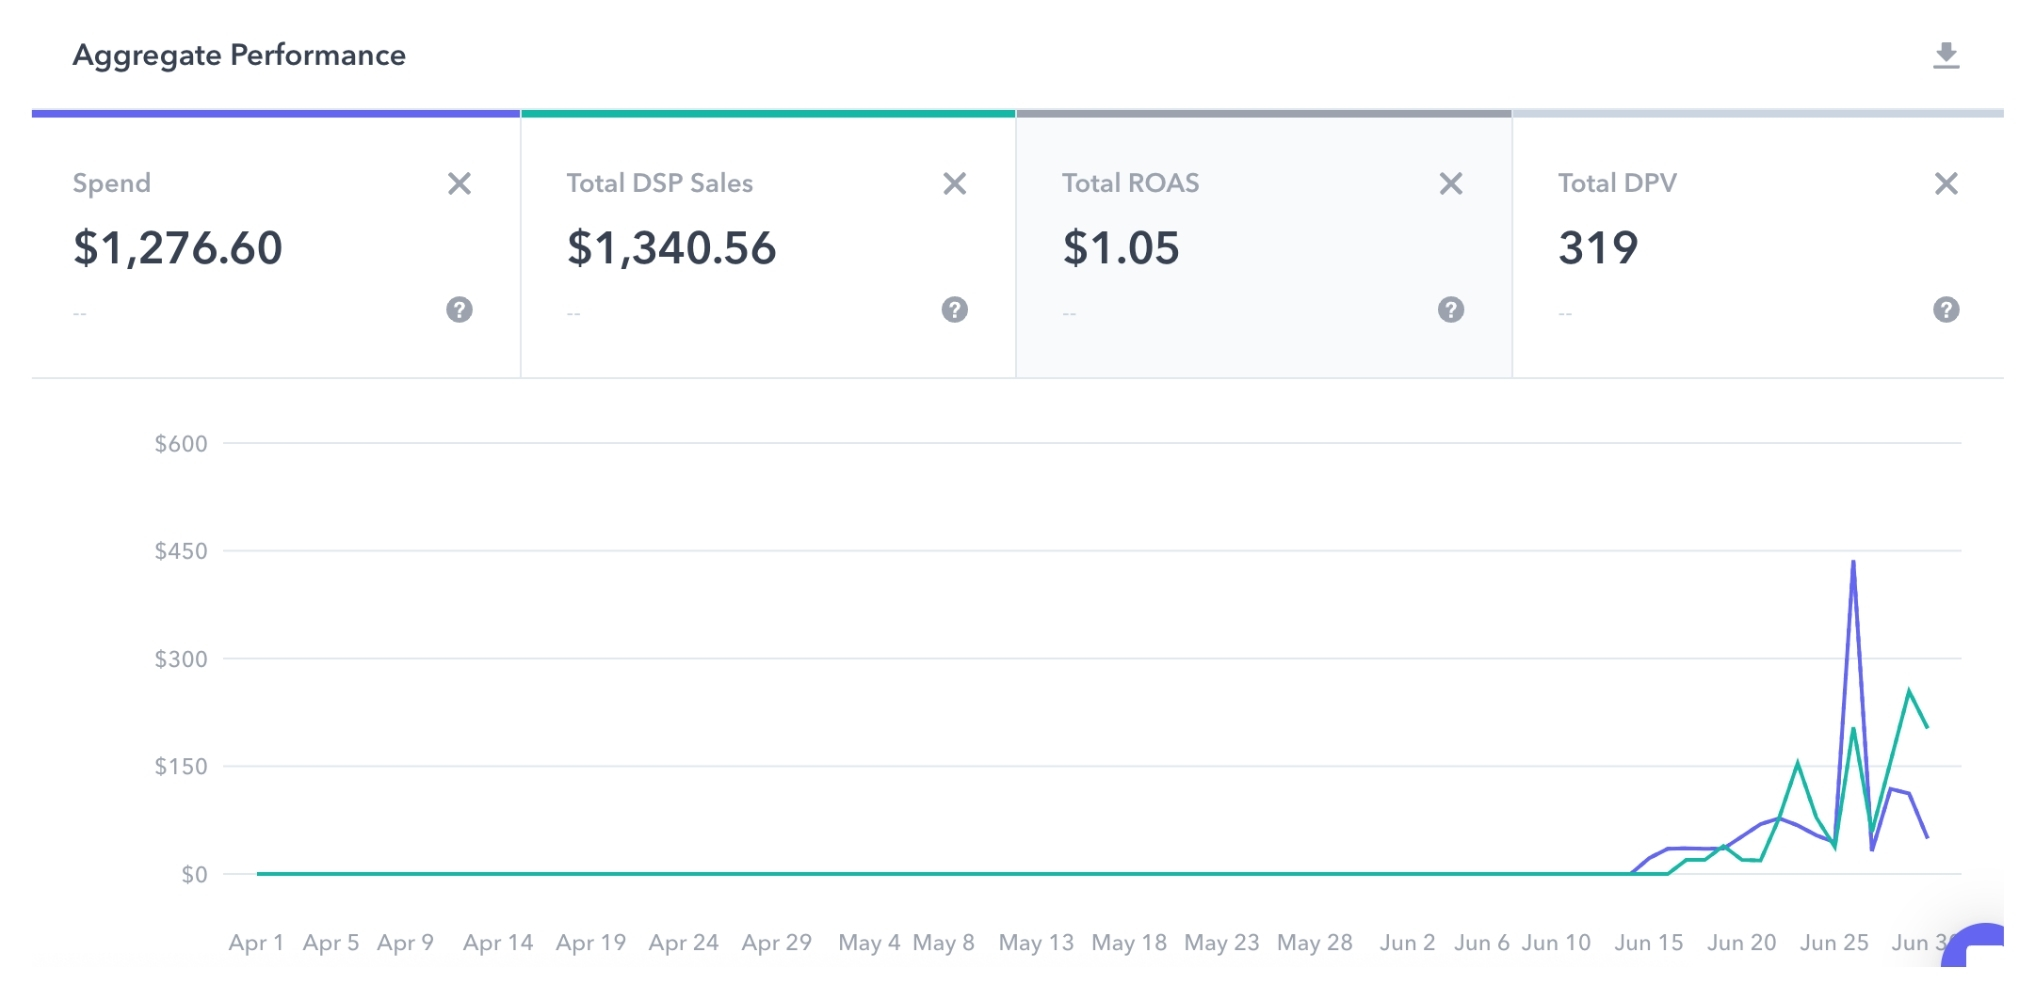Screen dimensions: 2038x1001
Task: Remove the Total DSP Sales metric
Action: coord(954,184)
